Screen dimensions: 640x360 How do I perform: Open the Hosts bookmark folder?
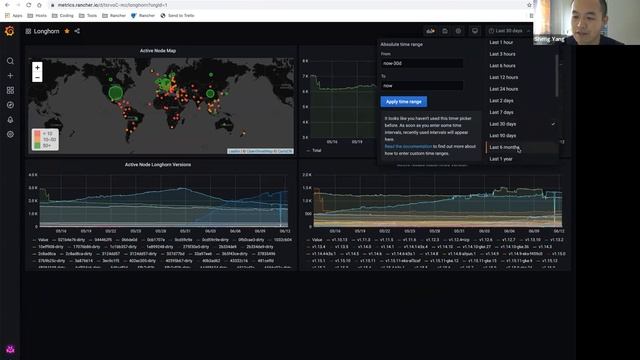point(37,16)
